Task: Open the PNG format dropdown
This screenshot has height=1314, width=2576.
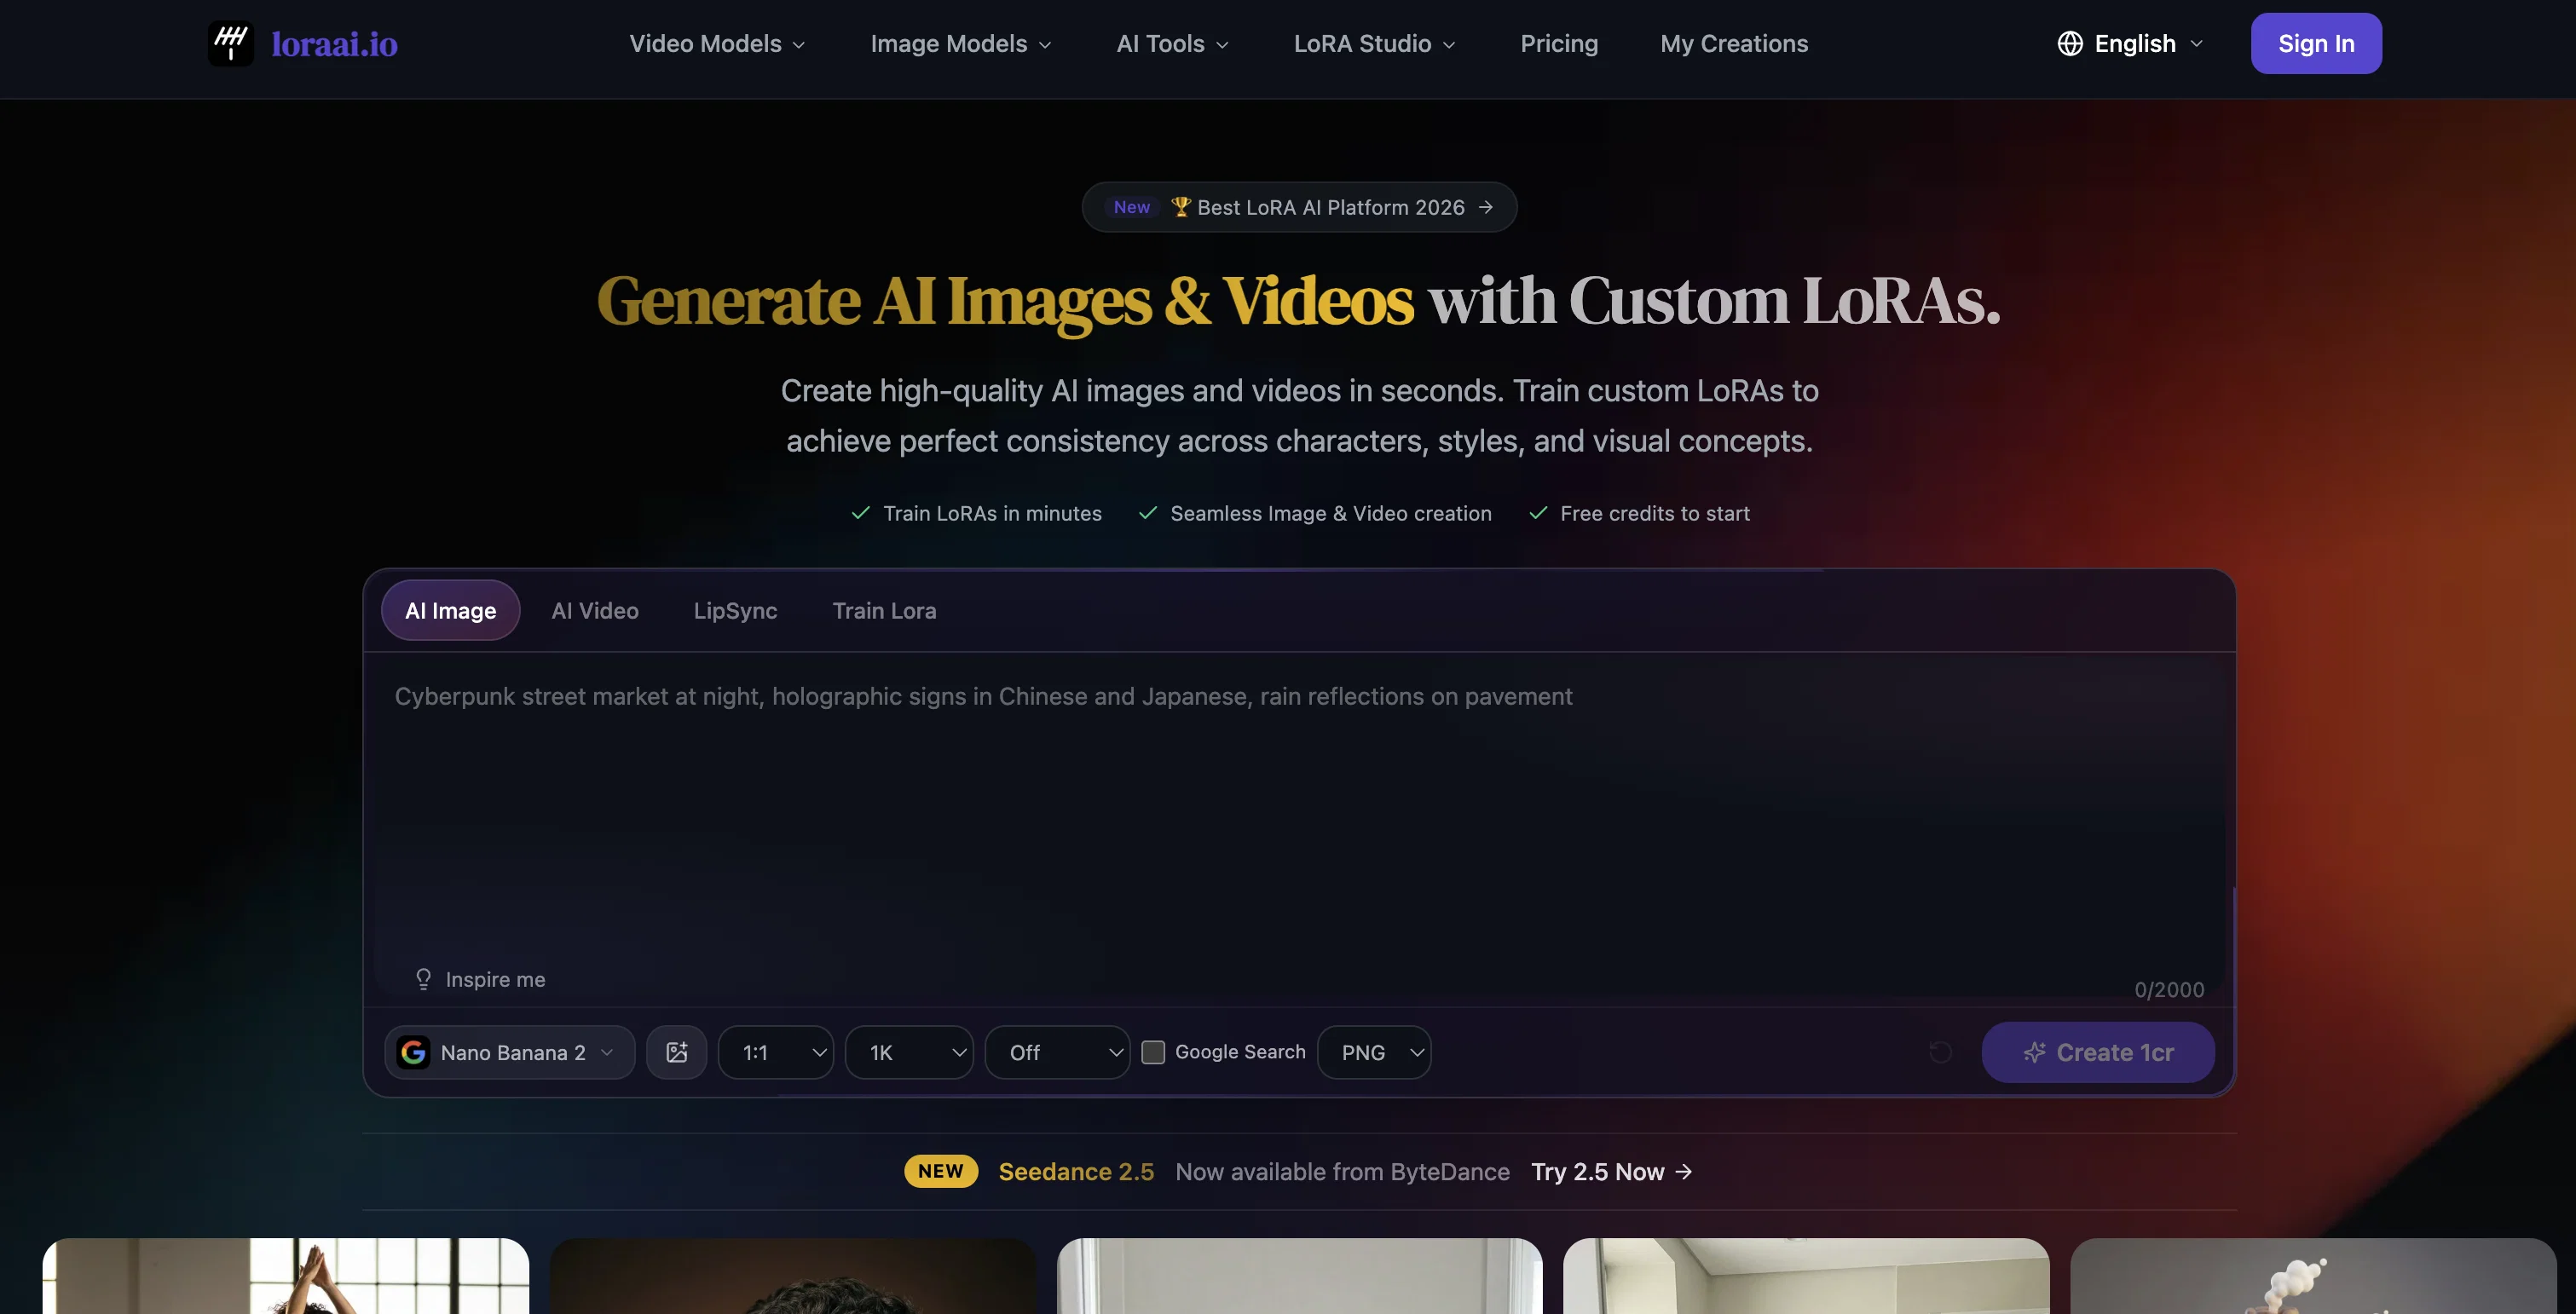Action: pyautogui.click(x=1374, y=1052)
